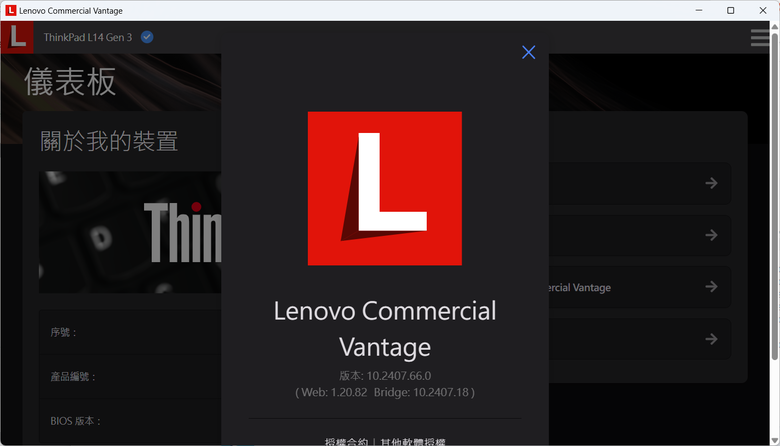Click the 儀表板 dashboard heading
Screen dimensions: 780x446
[70, 82]
